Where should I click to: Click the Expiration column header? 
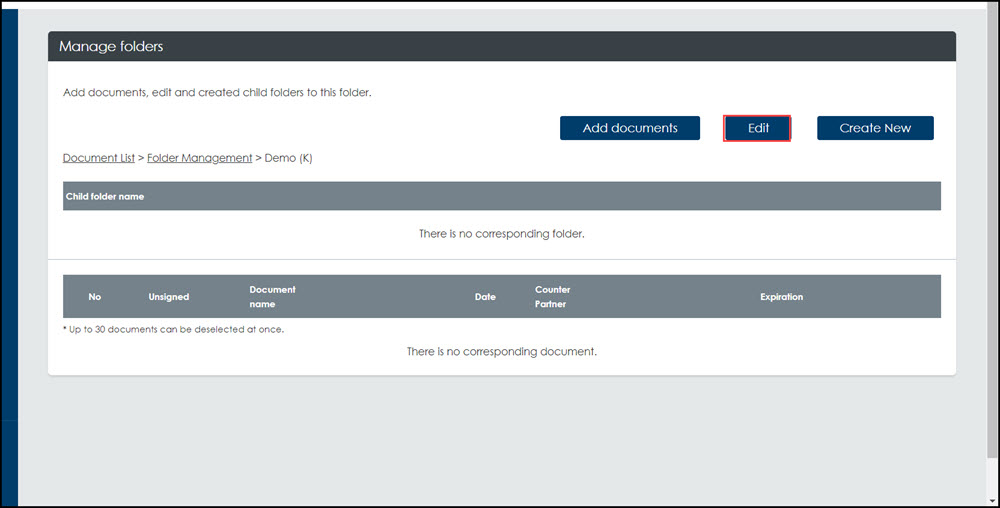tap(781, 297)
